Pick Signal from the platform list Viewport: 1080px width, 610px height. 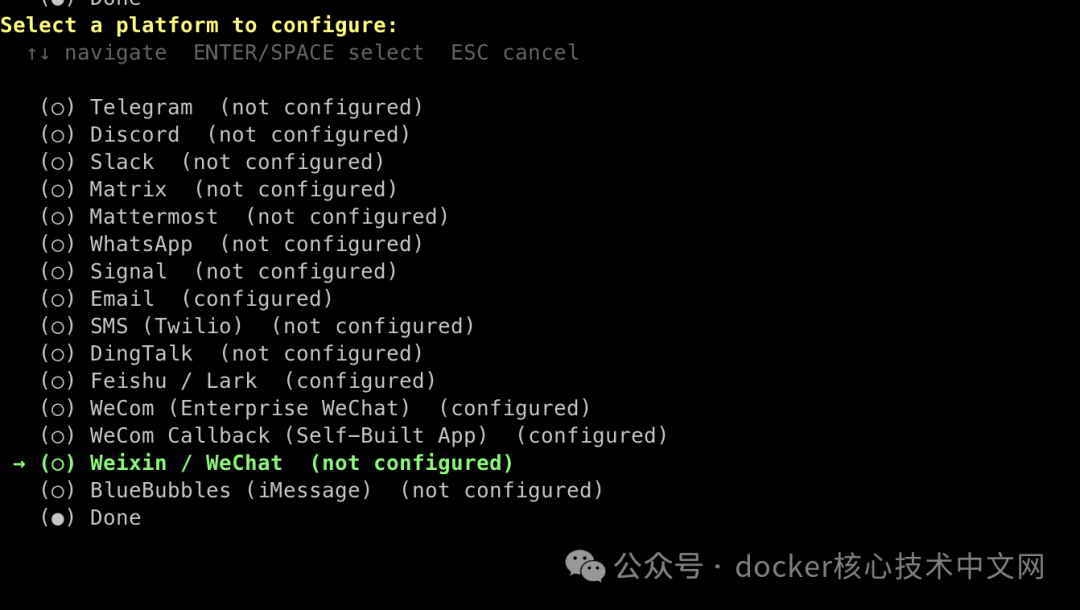128,271
